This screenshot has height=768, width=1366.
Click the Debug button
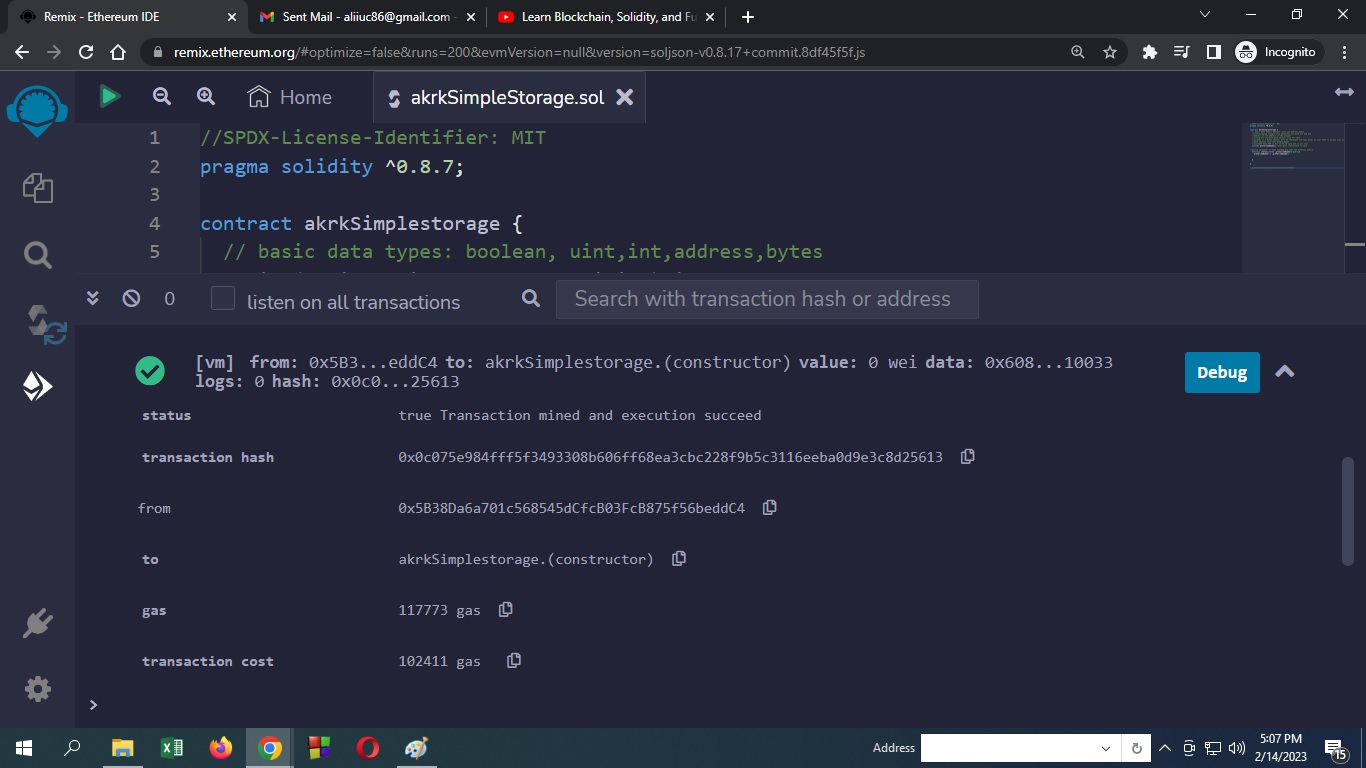coord(1221,371)
